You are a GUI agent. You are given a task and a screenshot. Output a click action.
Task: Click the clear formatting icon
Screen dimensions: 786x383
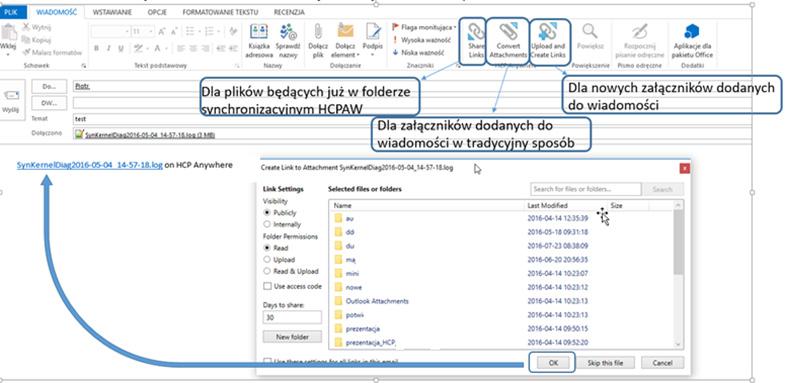[233, 32]
